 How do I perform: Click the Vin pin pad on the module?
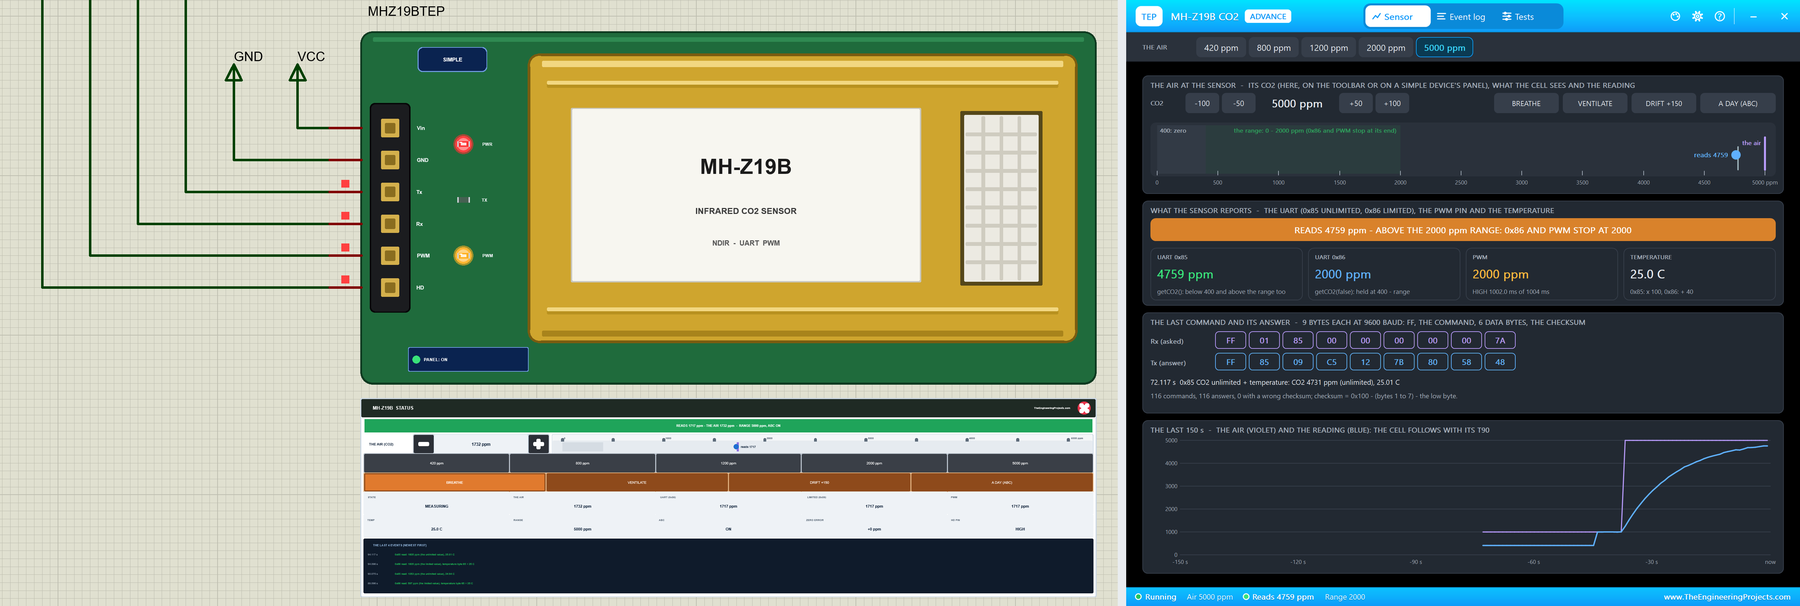[x=390, y=128]
